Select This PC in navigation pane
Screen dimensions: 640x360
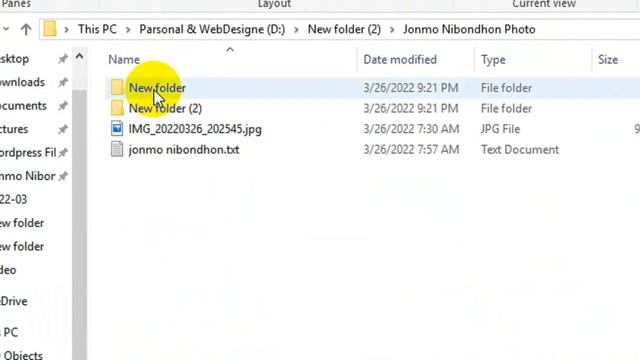tap(9, 332)
